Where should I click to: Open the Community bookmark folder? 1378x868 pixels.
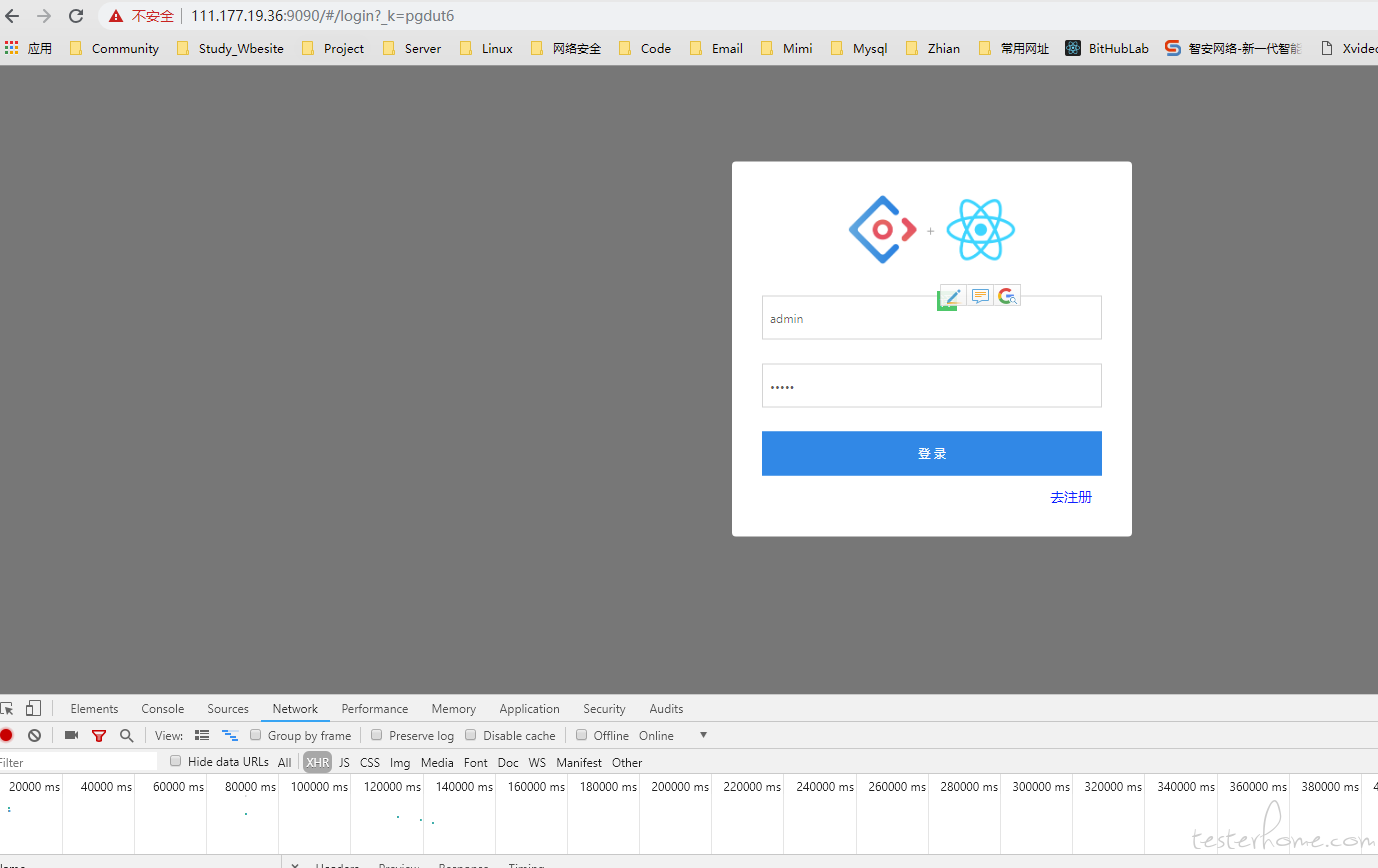pyautogui.click(x=114, y=48)
